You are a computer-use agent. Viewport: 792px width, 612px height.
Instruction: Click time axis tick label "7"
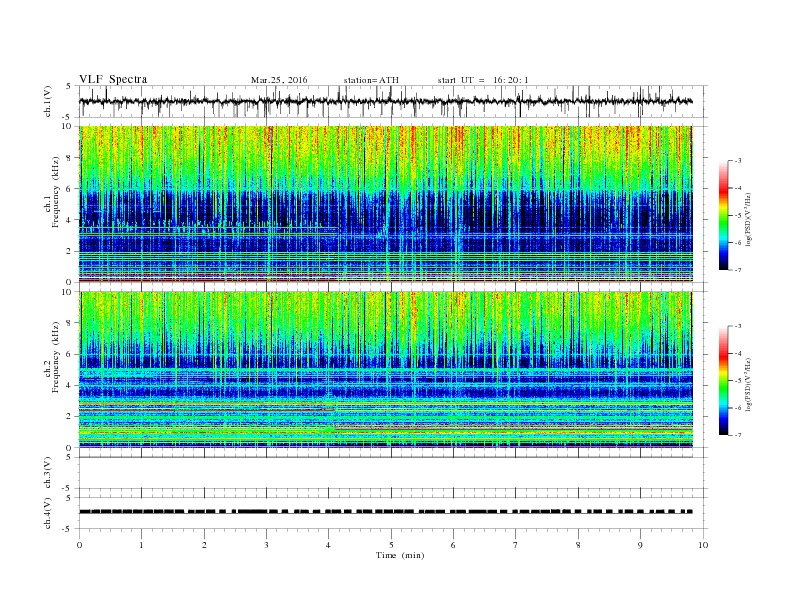[516, 545]
